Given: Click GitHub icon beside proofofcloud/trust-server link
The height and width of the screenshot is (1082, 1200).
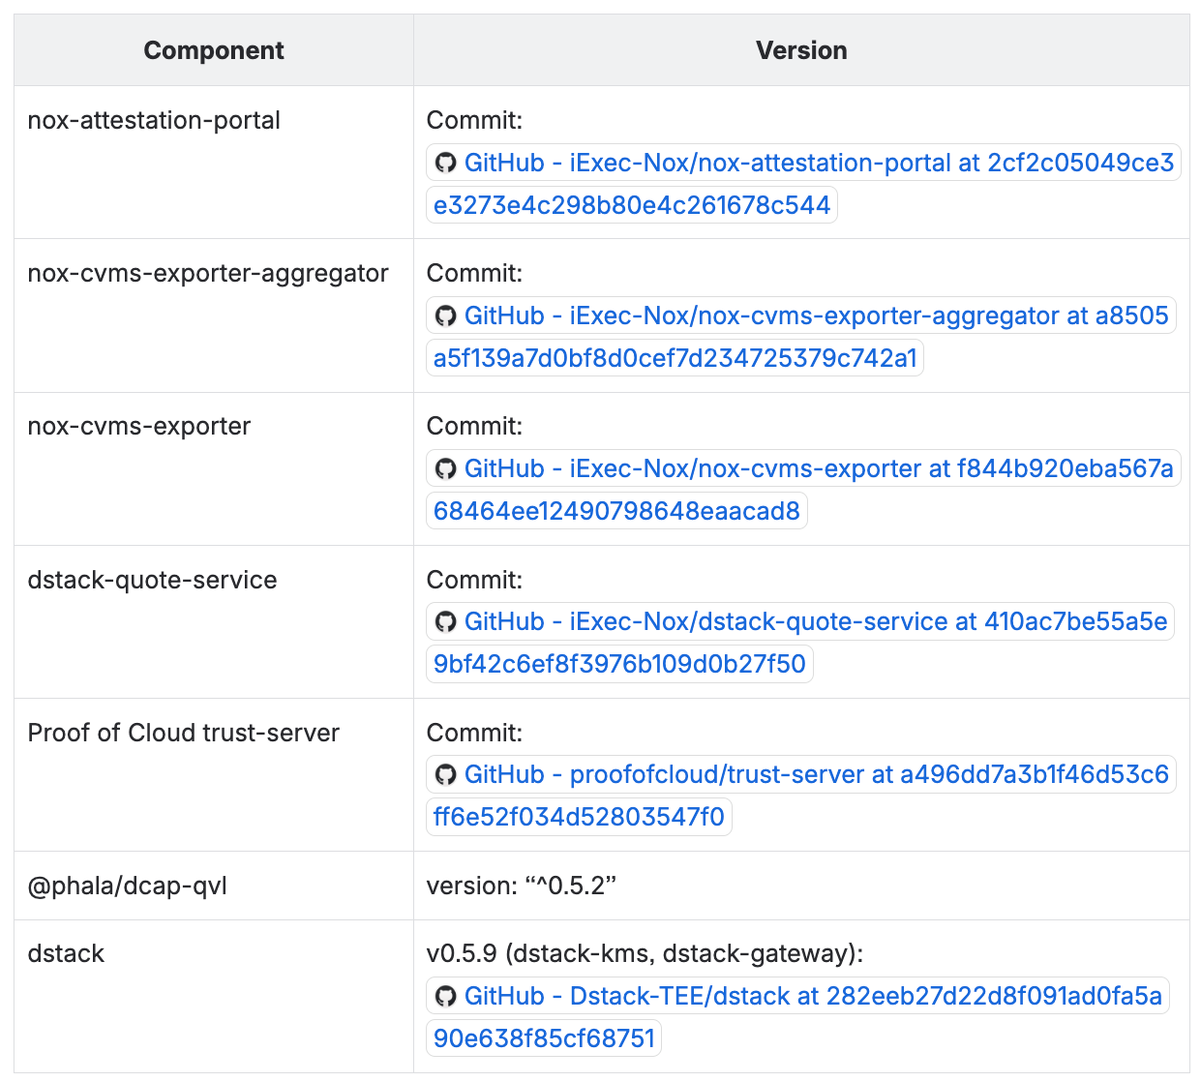Looking at the screenshot, I should [x=446, y=775].
